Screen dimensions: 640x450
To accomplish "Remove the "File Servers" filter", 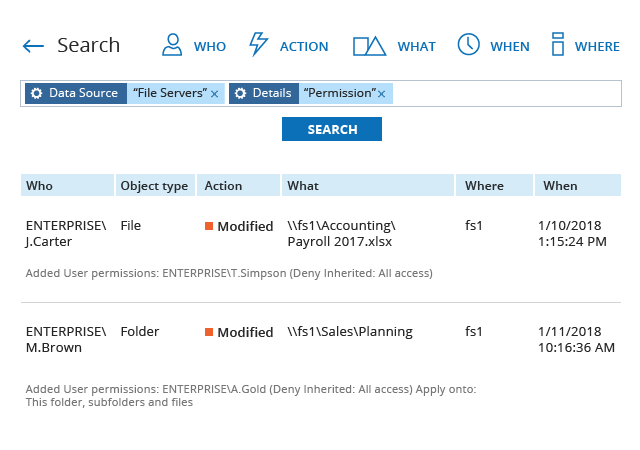I will point(214,94).
